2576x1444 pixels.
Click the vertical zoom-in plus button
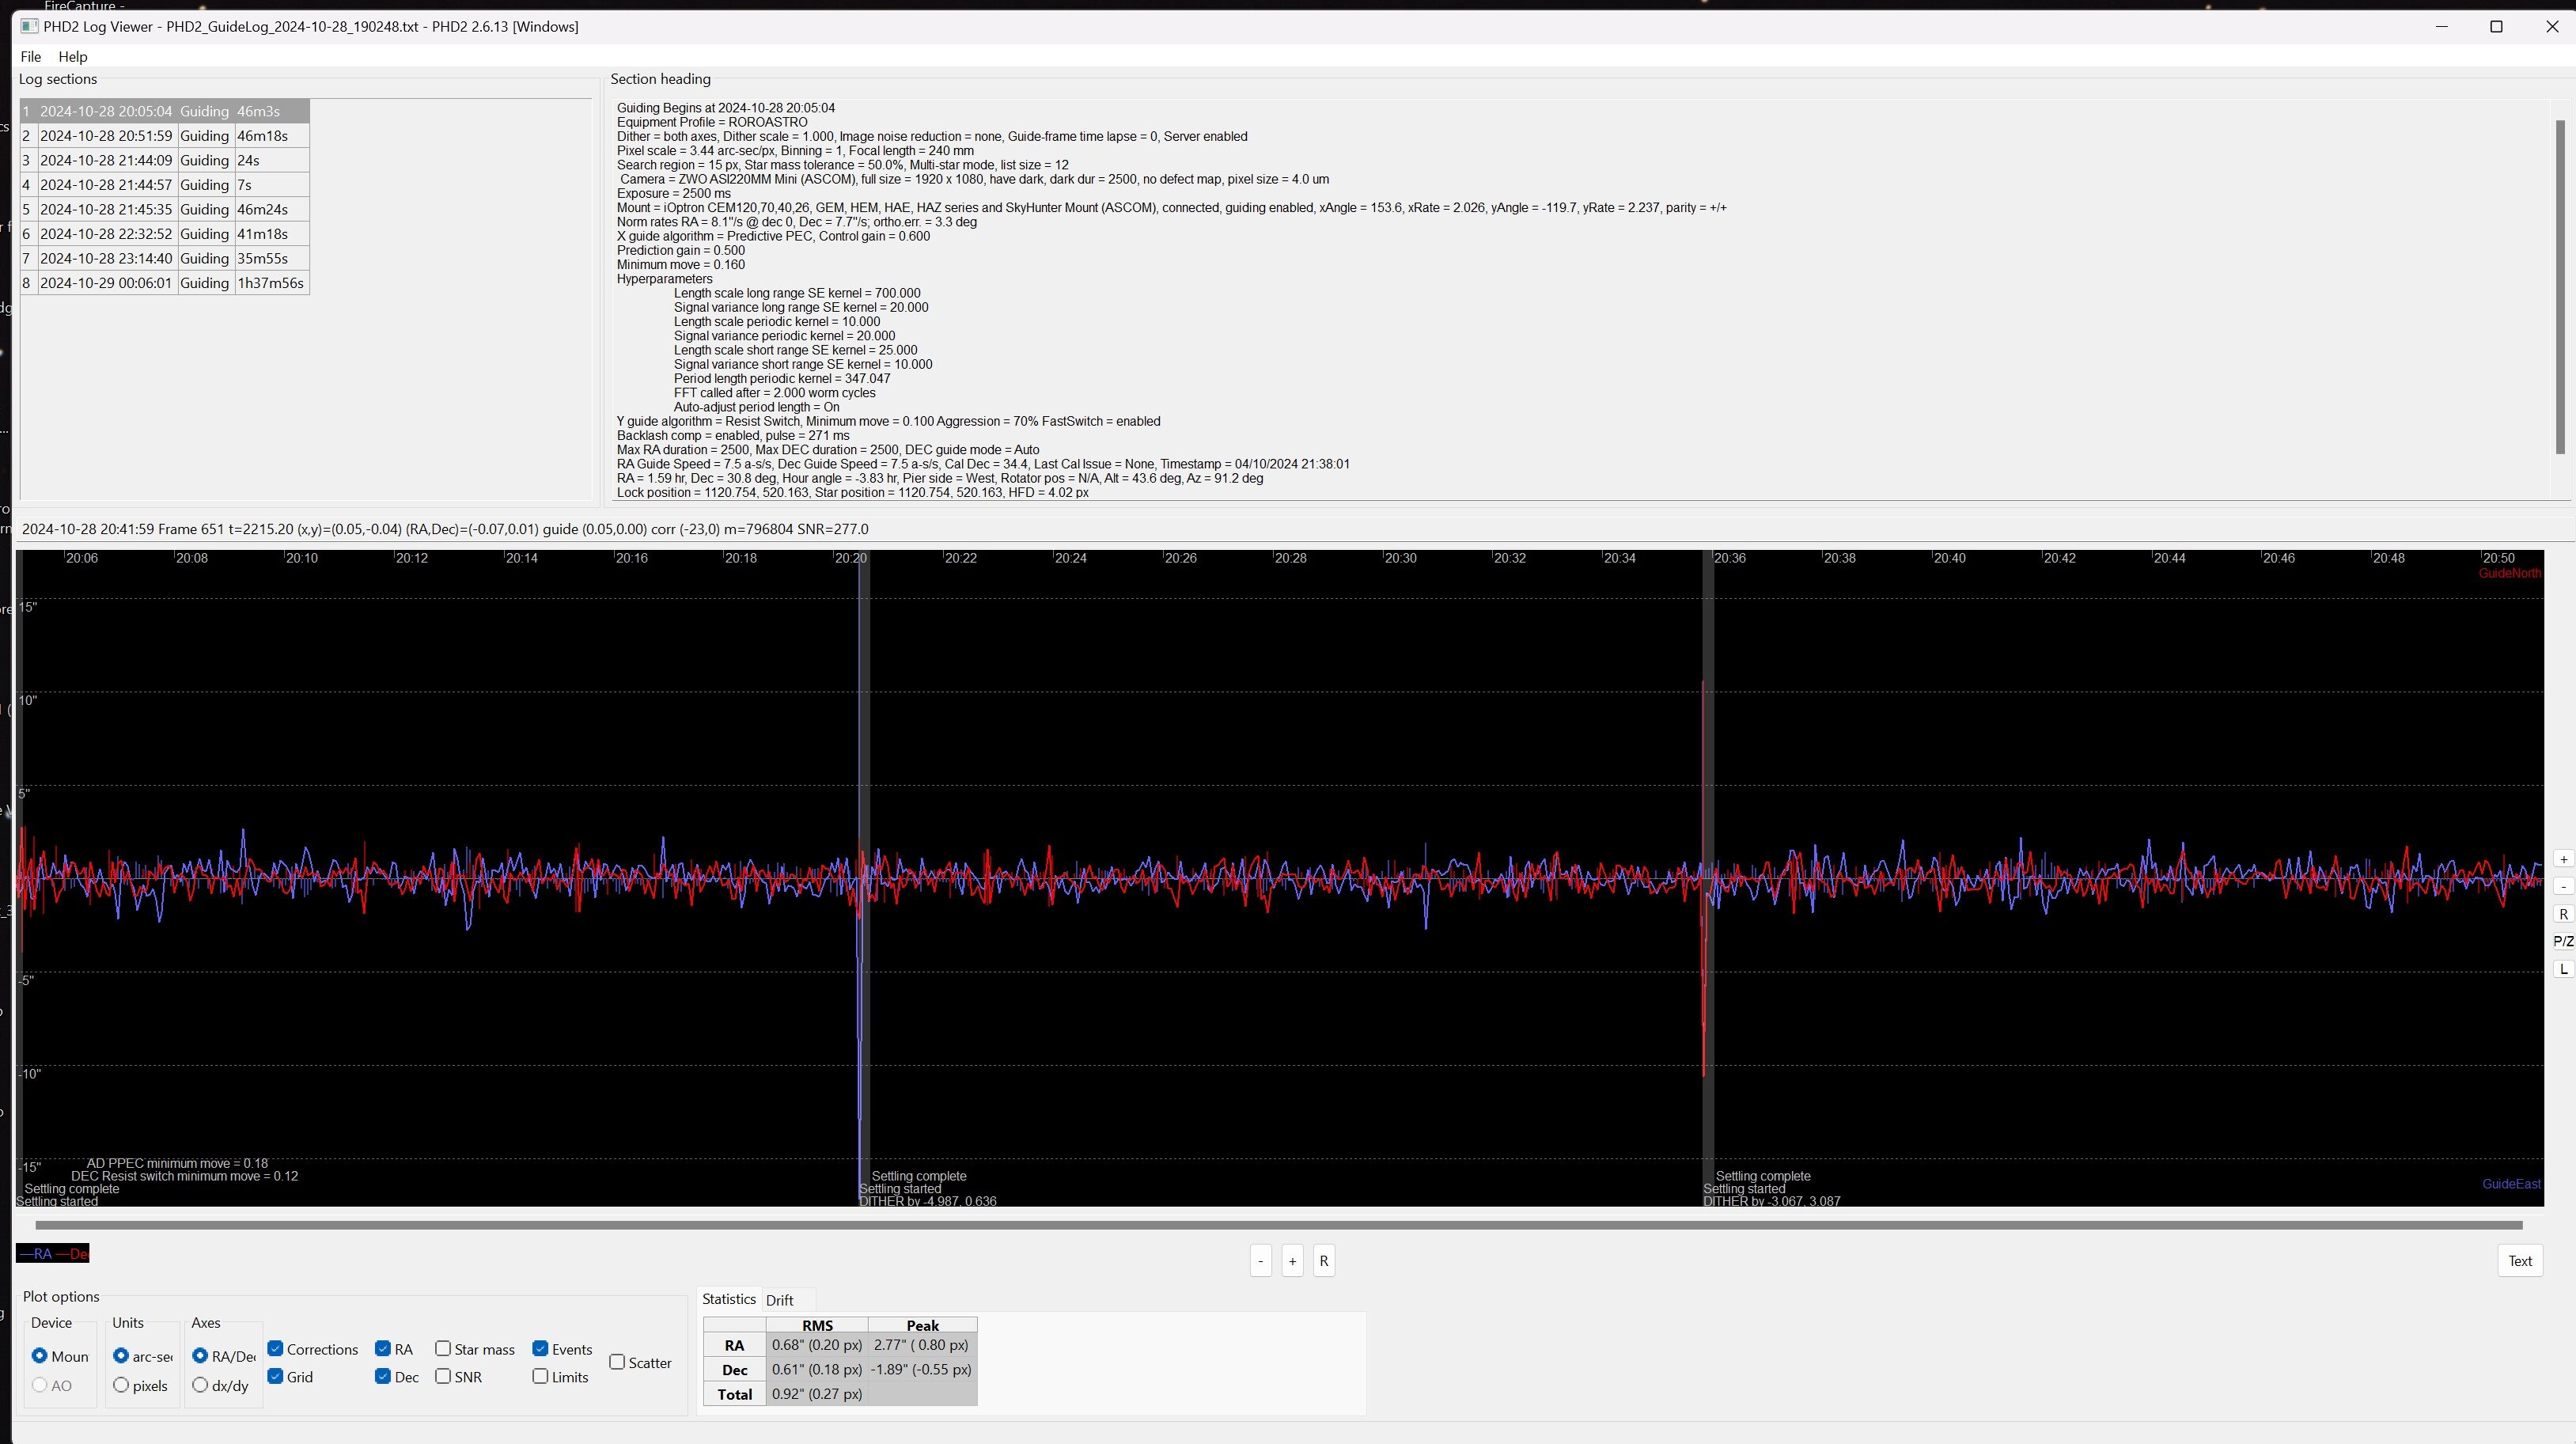[2563, 859]
